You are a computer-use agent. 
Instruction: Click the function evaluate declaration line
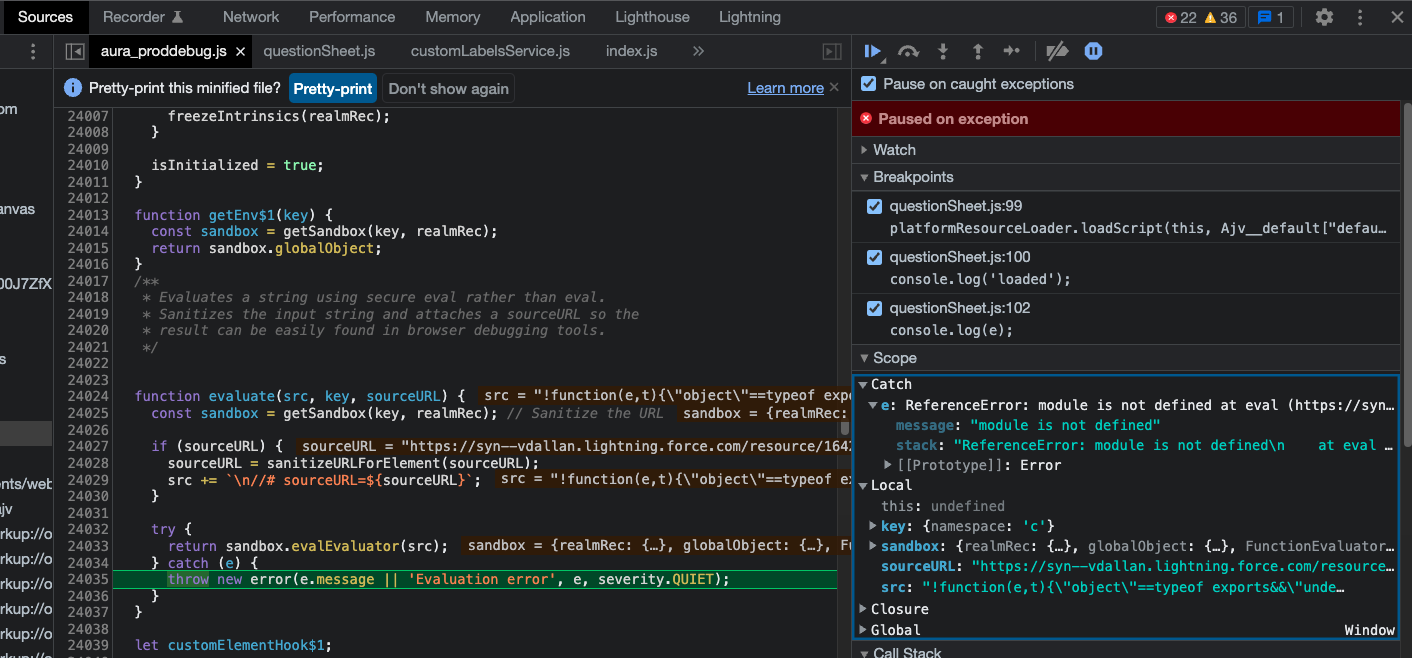pos(300,396)
